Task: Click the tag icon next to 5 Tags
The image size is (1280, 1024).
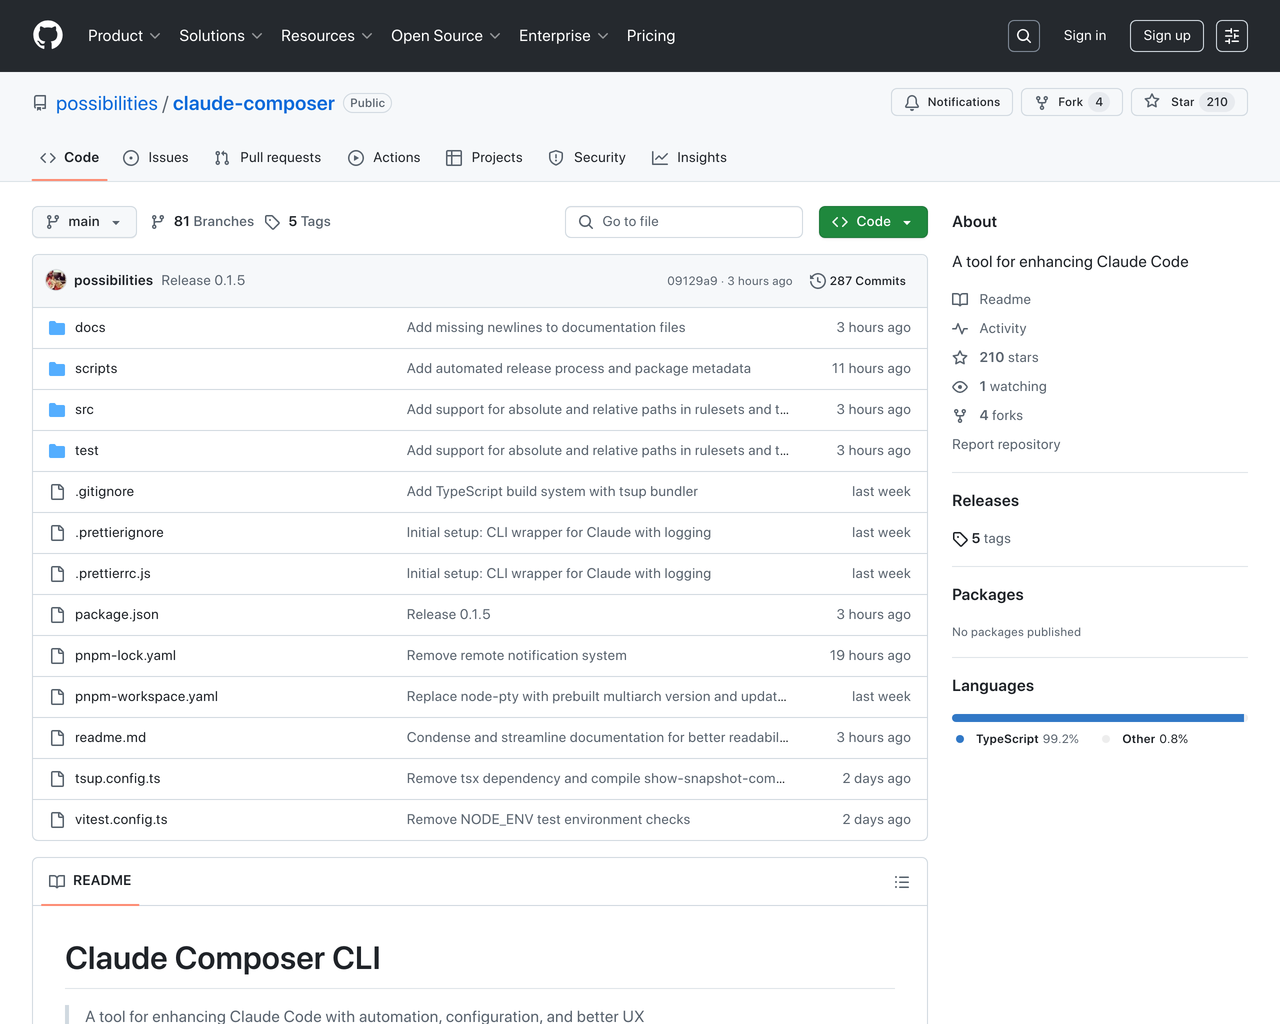Action: [x=272, y=222]
